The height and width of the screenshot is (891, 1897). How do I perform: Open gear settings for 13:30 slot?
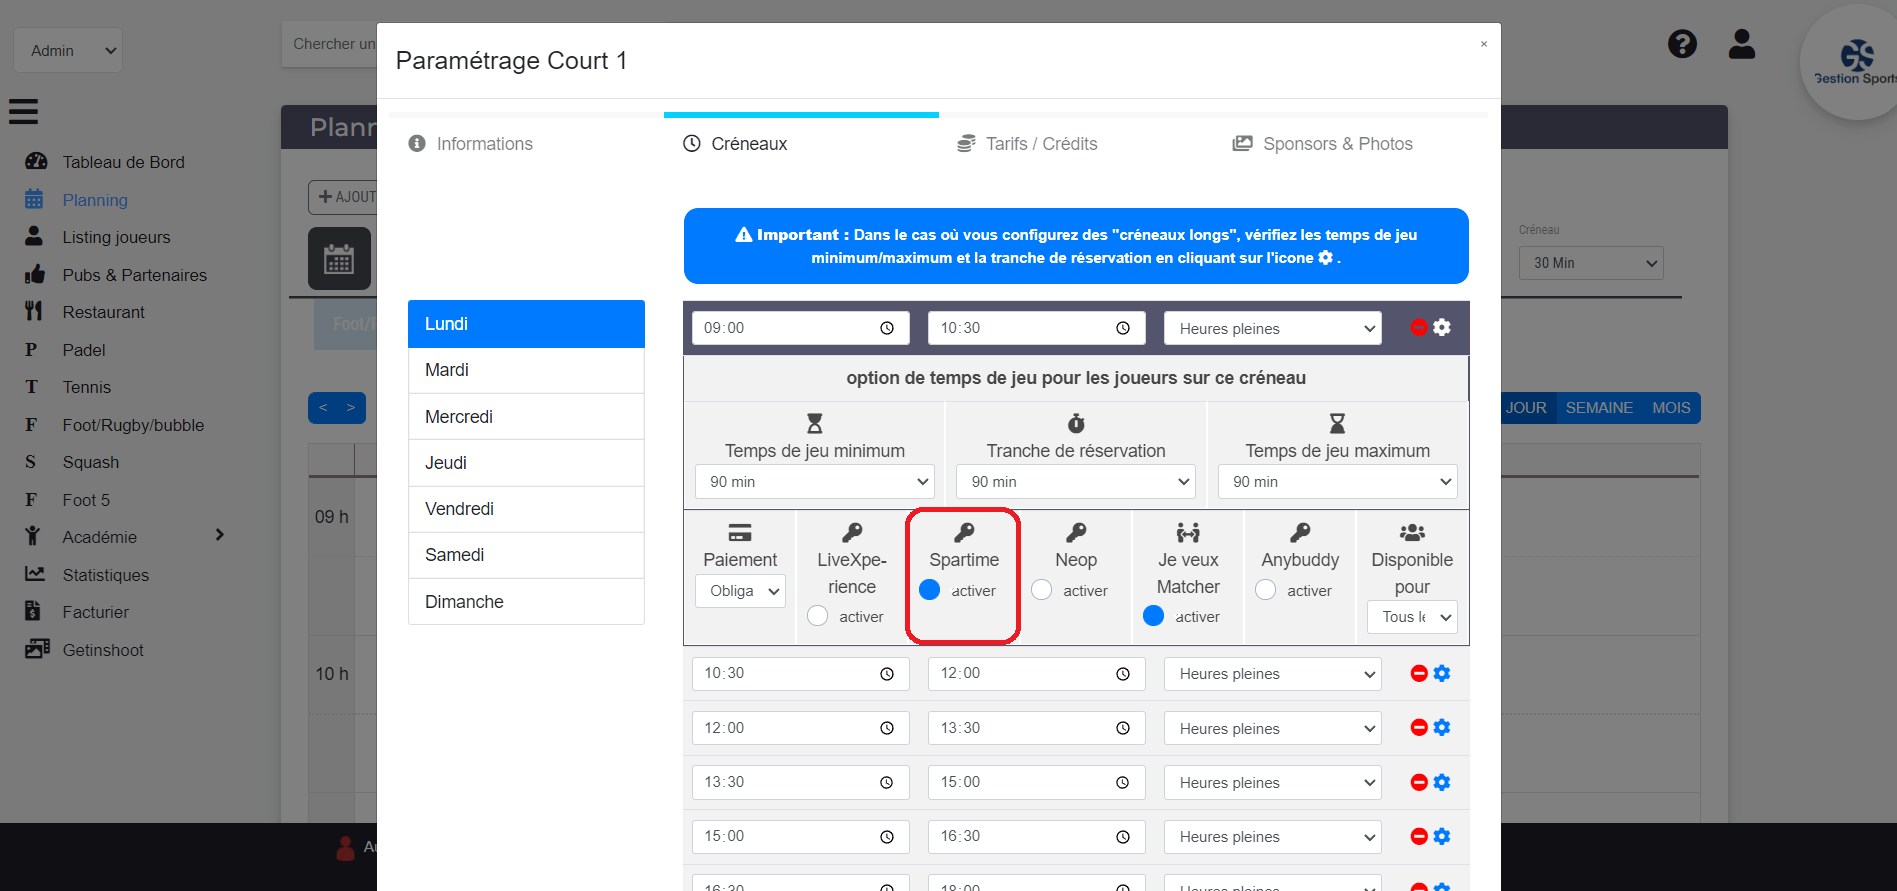[x=1442, y=782]
